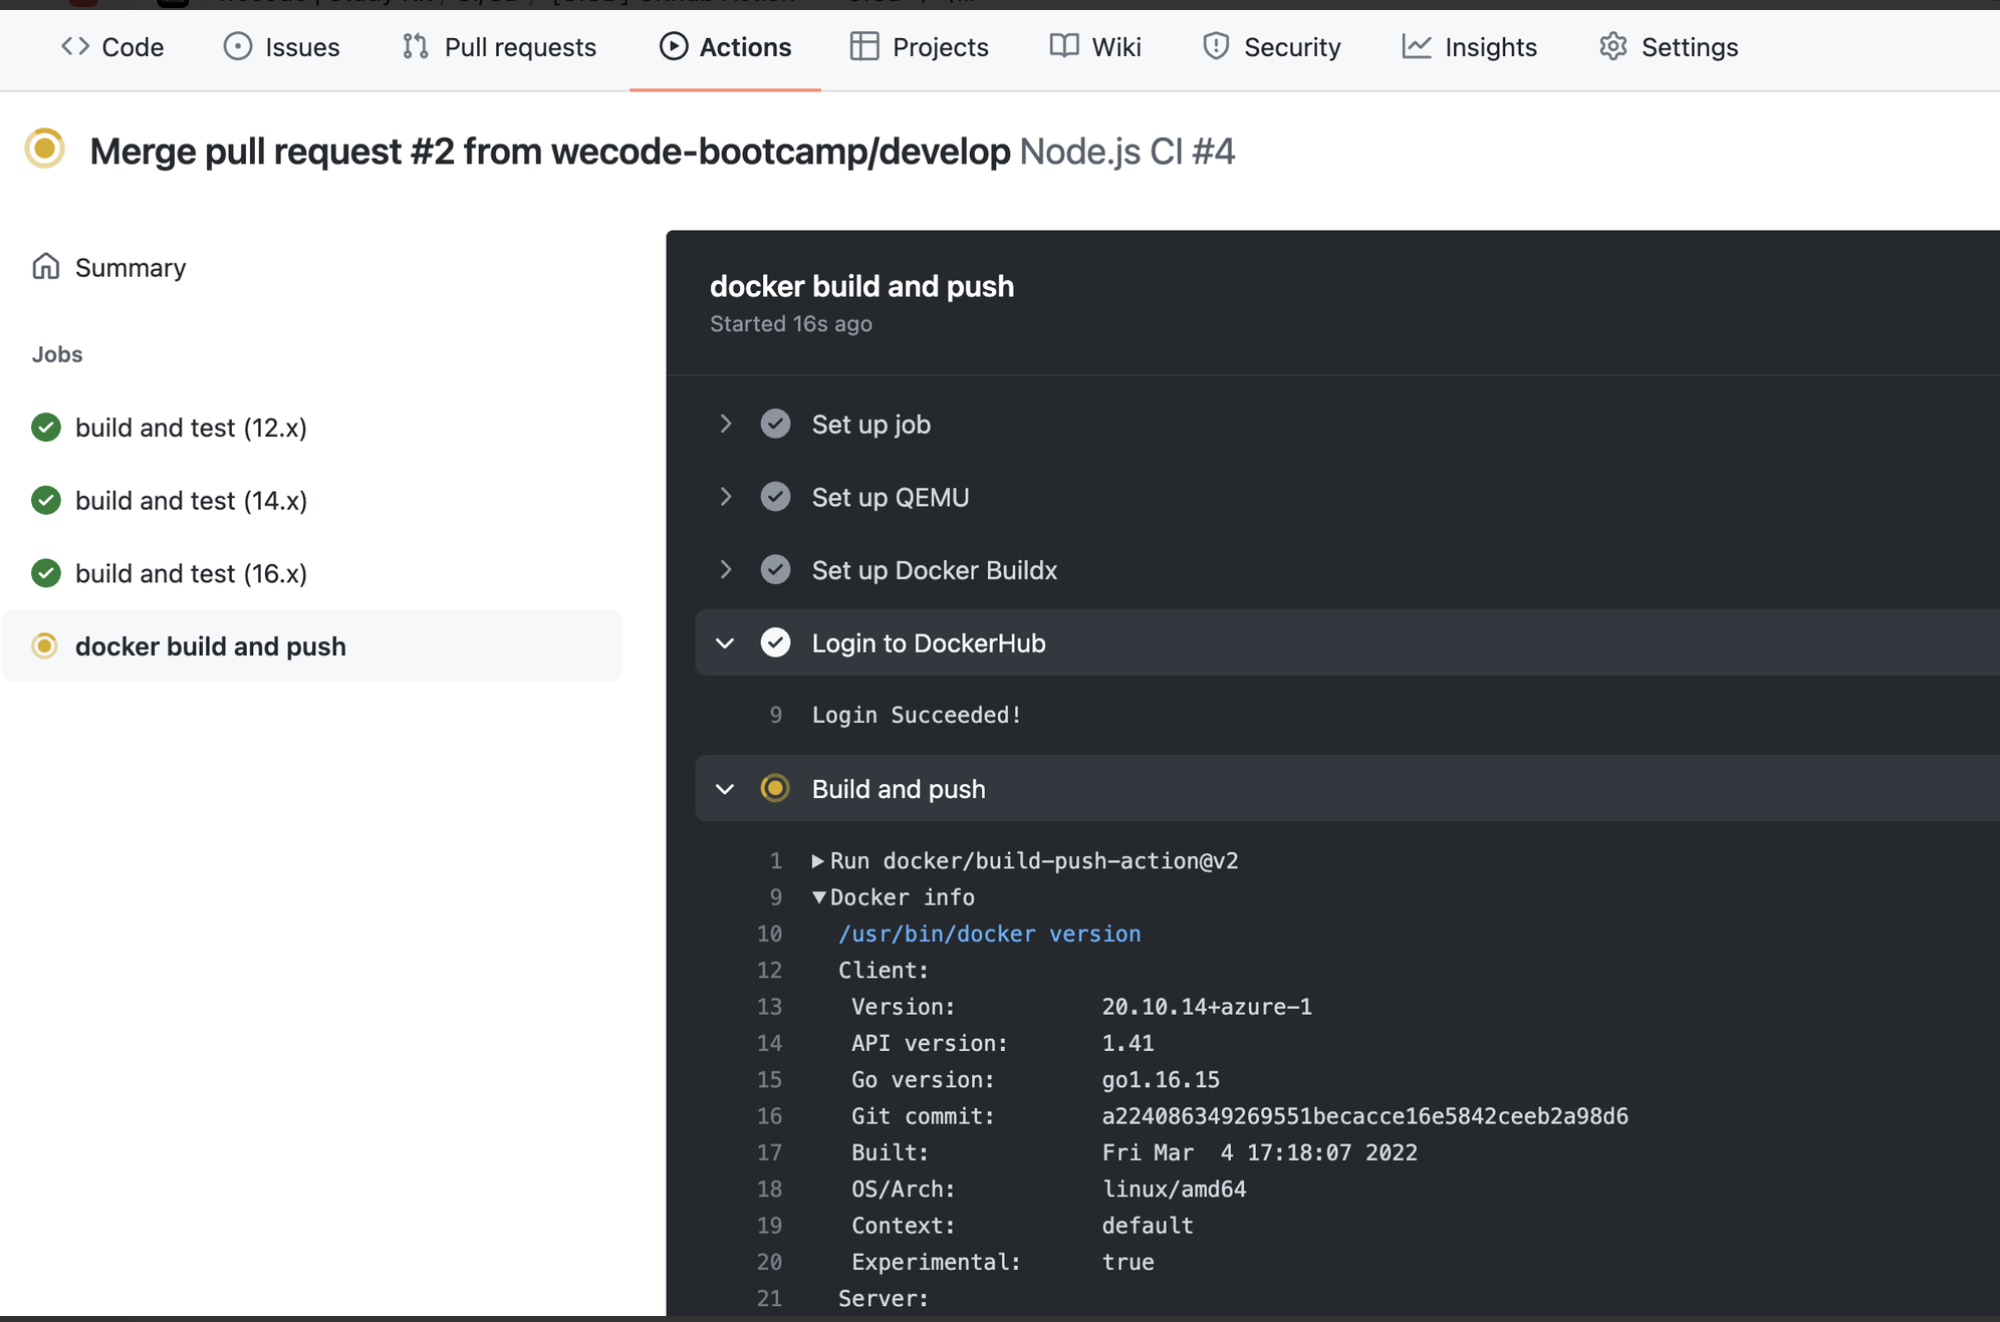
Task: Expand Set up Docker Buildx step
Action: (726, 570)
